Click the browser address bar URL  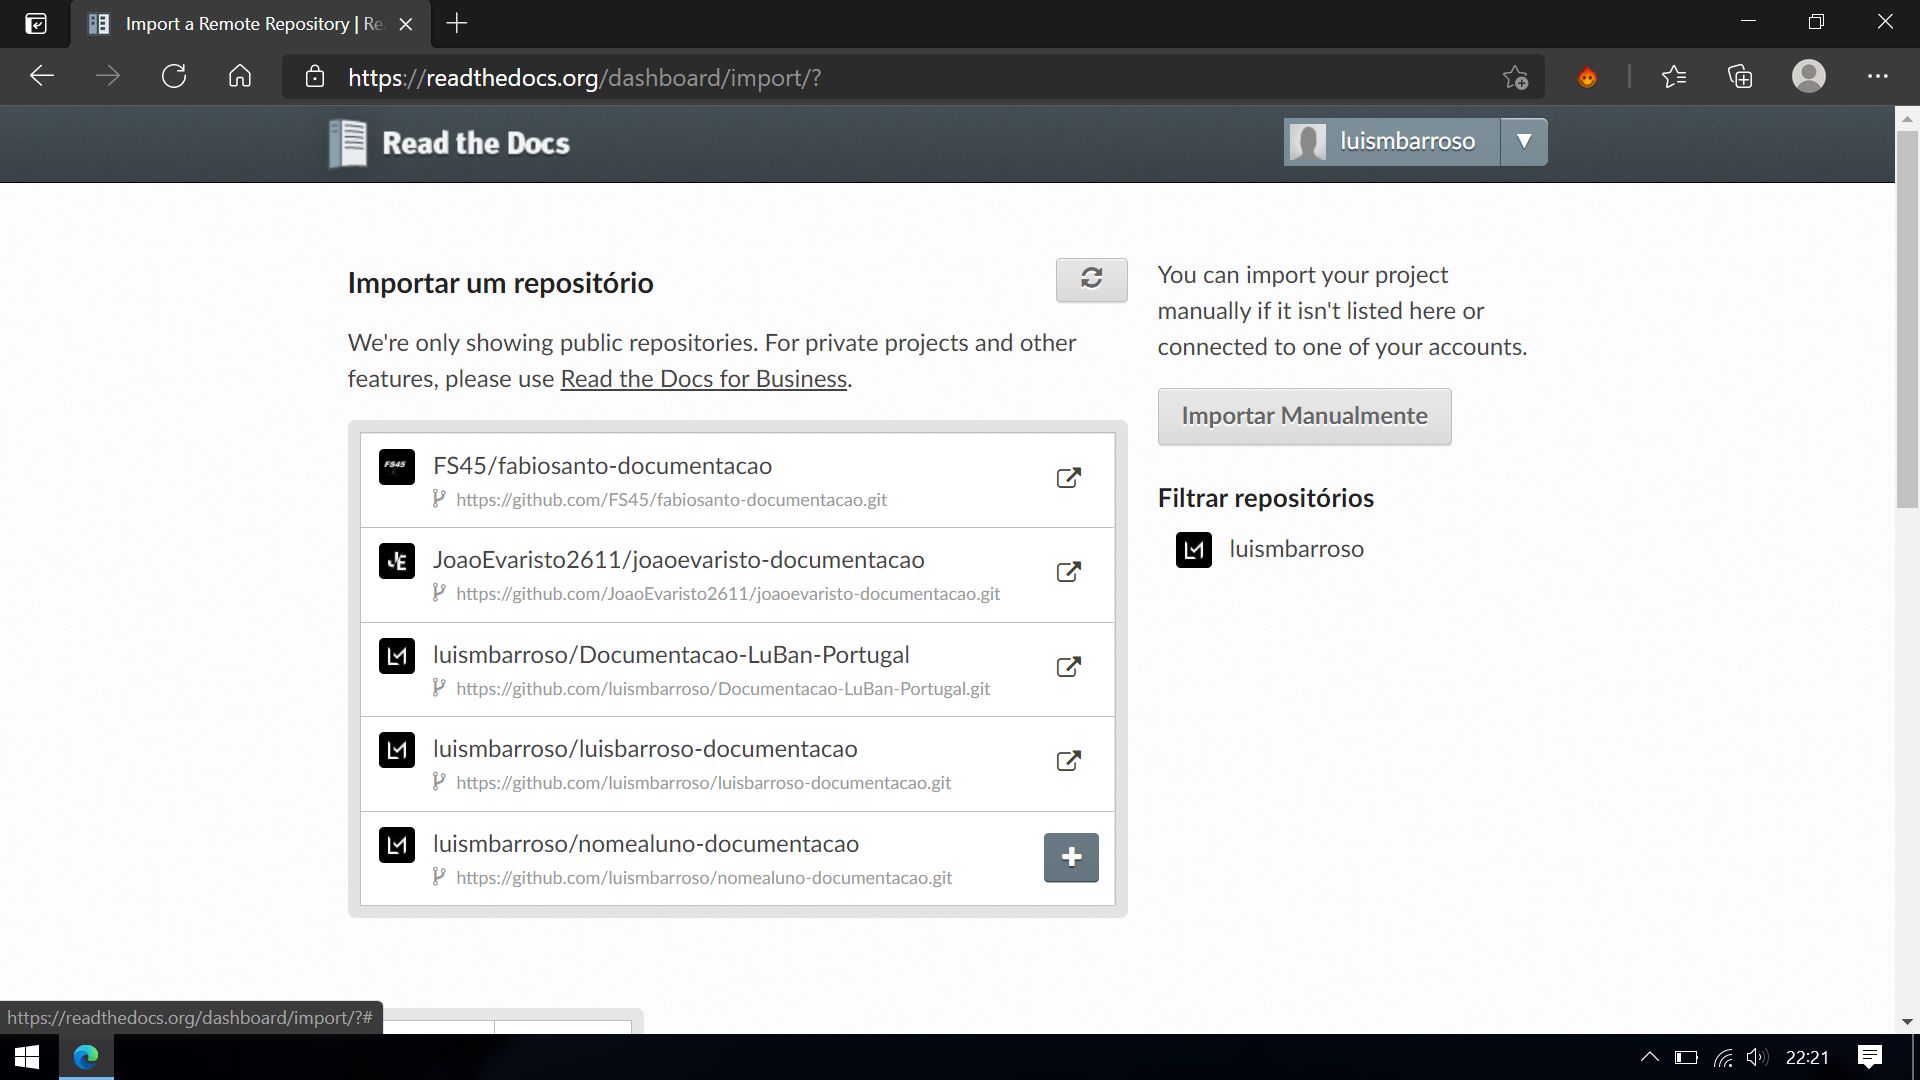click(585, 77)
